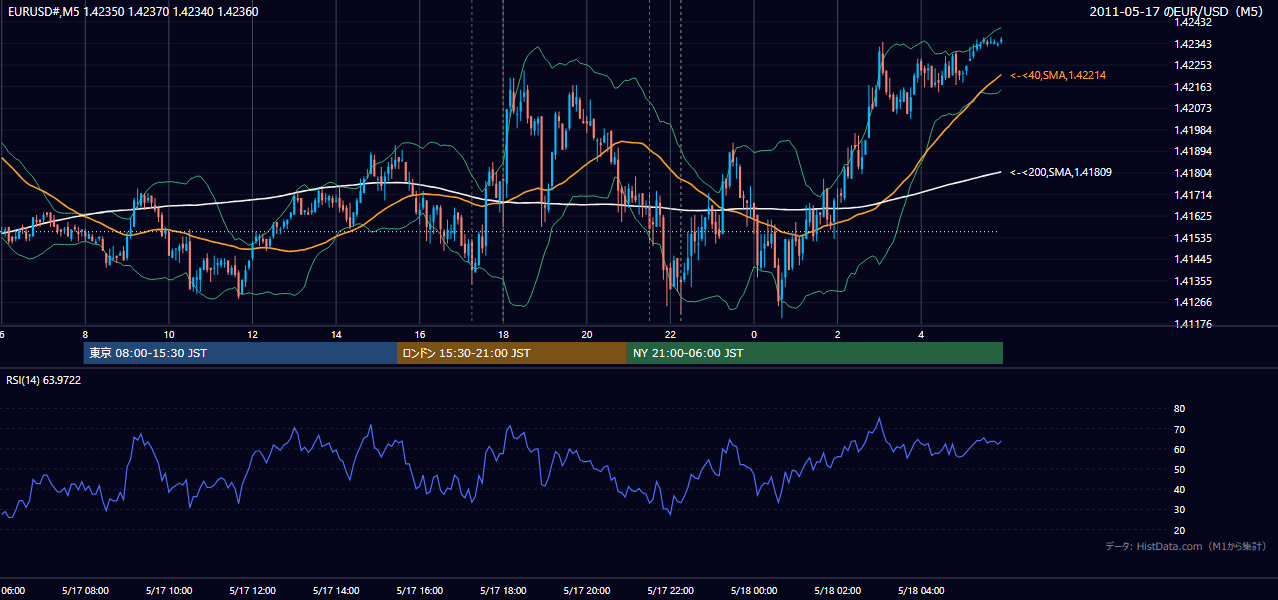
Task: Click the 5/17 14:00 time label
Action: (x=336, y=591)
